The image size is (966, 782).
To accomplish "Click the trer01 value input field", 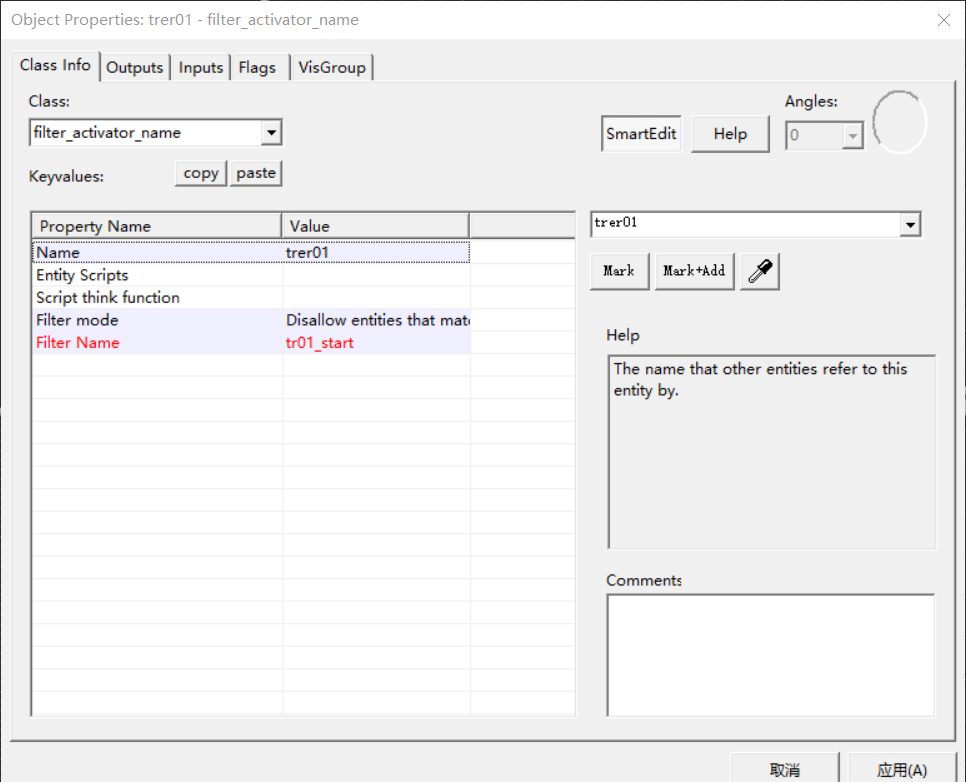I will 745,224.
